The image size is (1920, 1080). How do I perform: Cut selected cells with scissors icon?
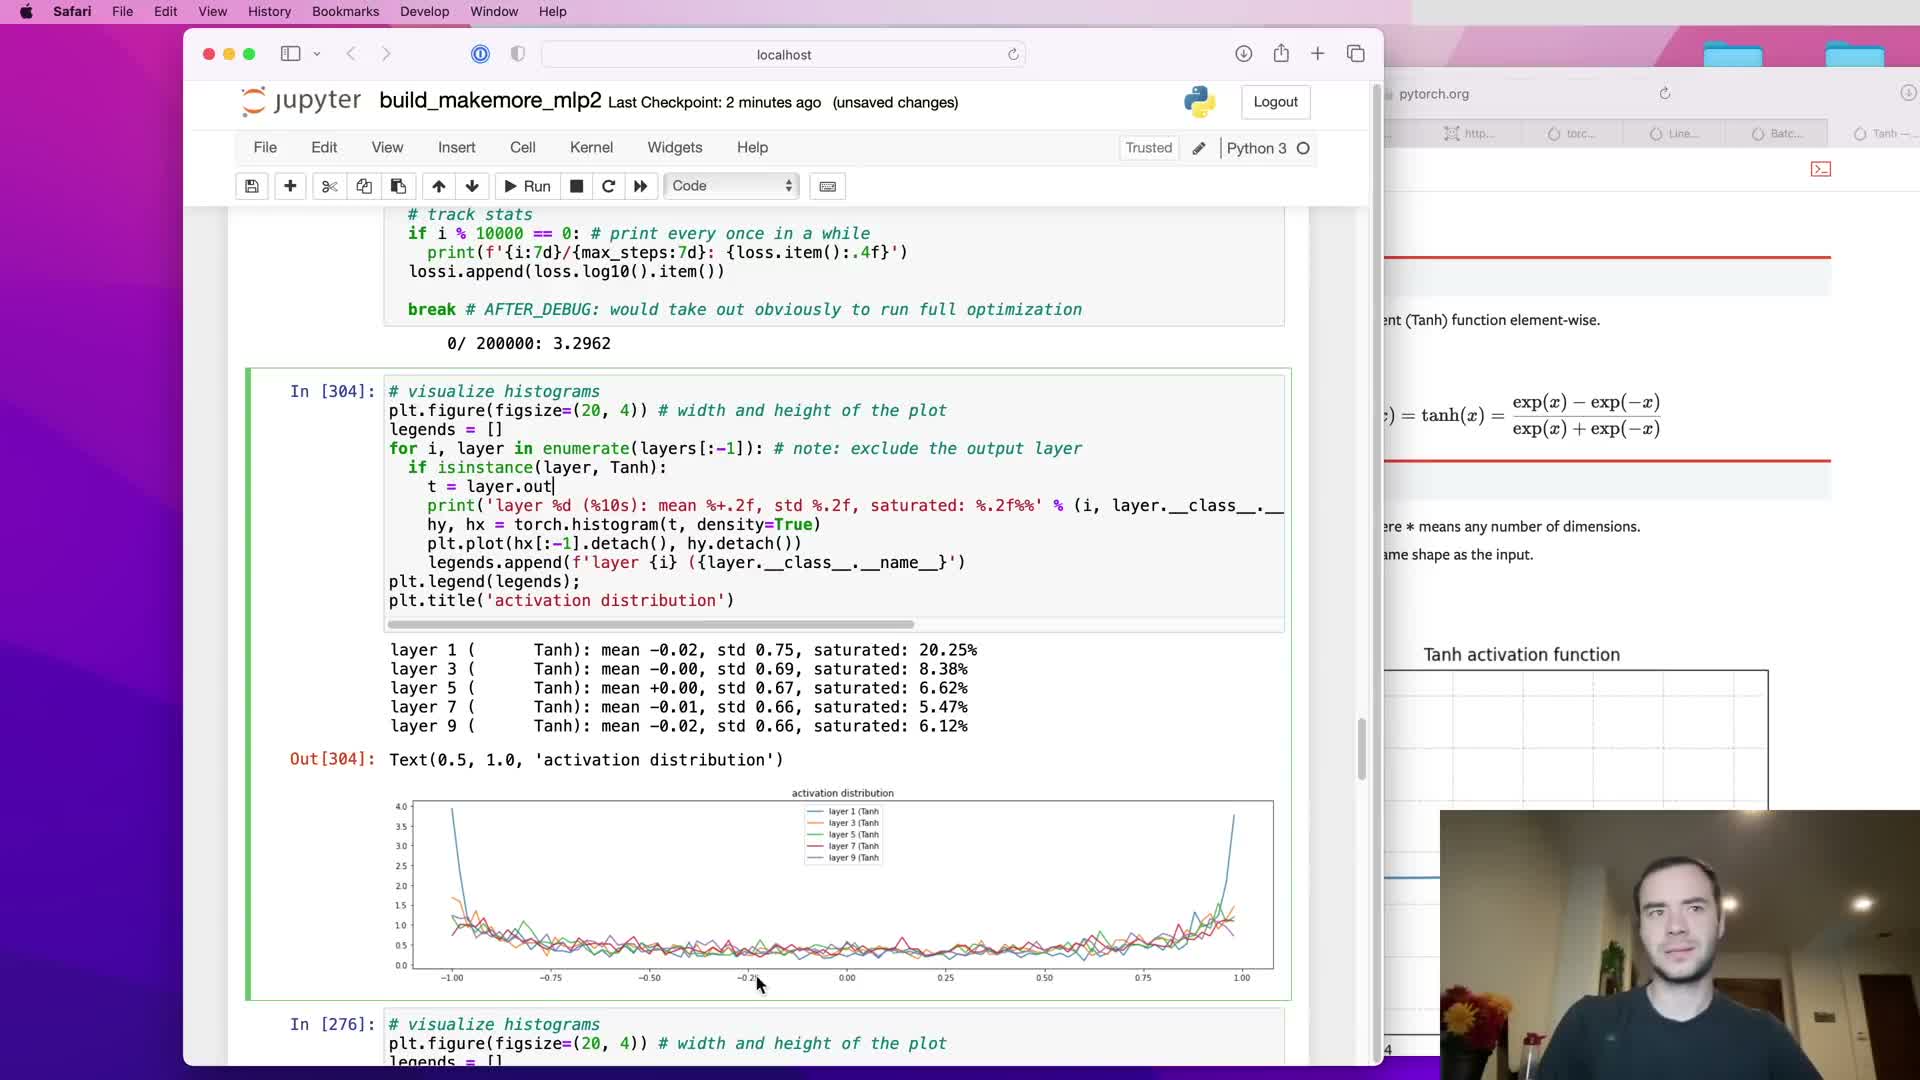[x=329, y=186]
